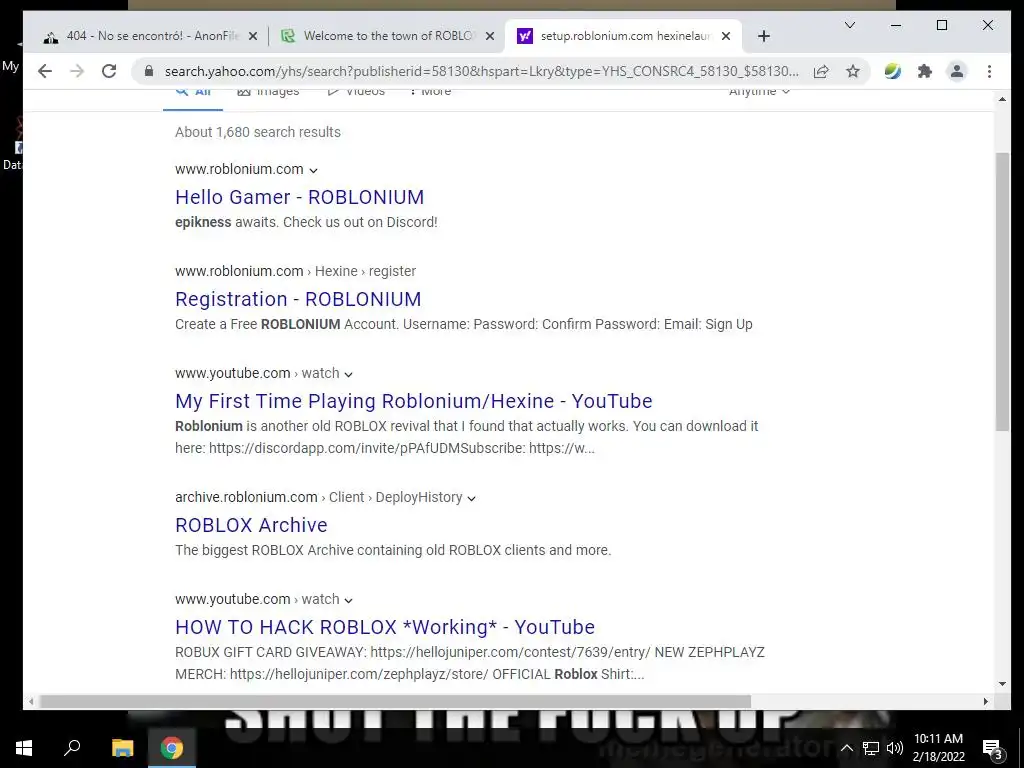The image size is (1024, 768).
Task: Switch to Welcome to the town of ROBLOX tab
Action: coord(387,36)
